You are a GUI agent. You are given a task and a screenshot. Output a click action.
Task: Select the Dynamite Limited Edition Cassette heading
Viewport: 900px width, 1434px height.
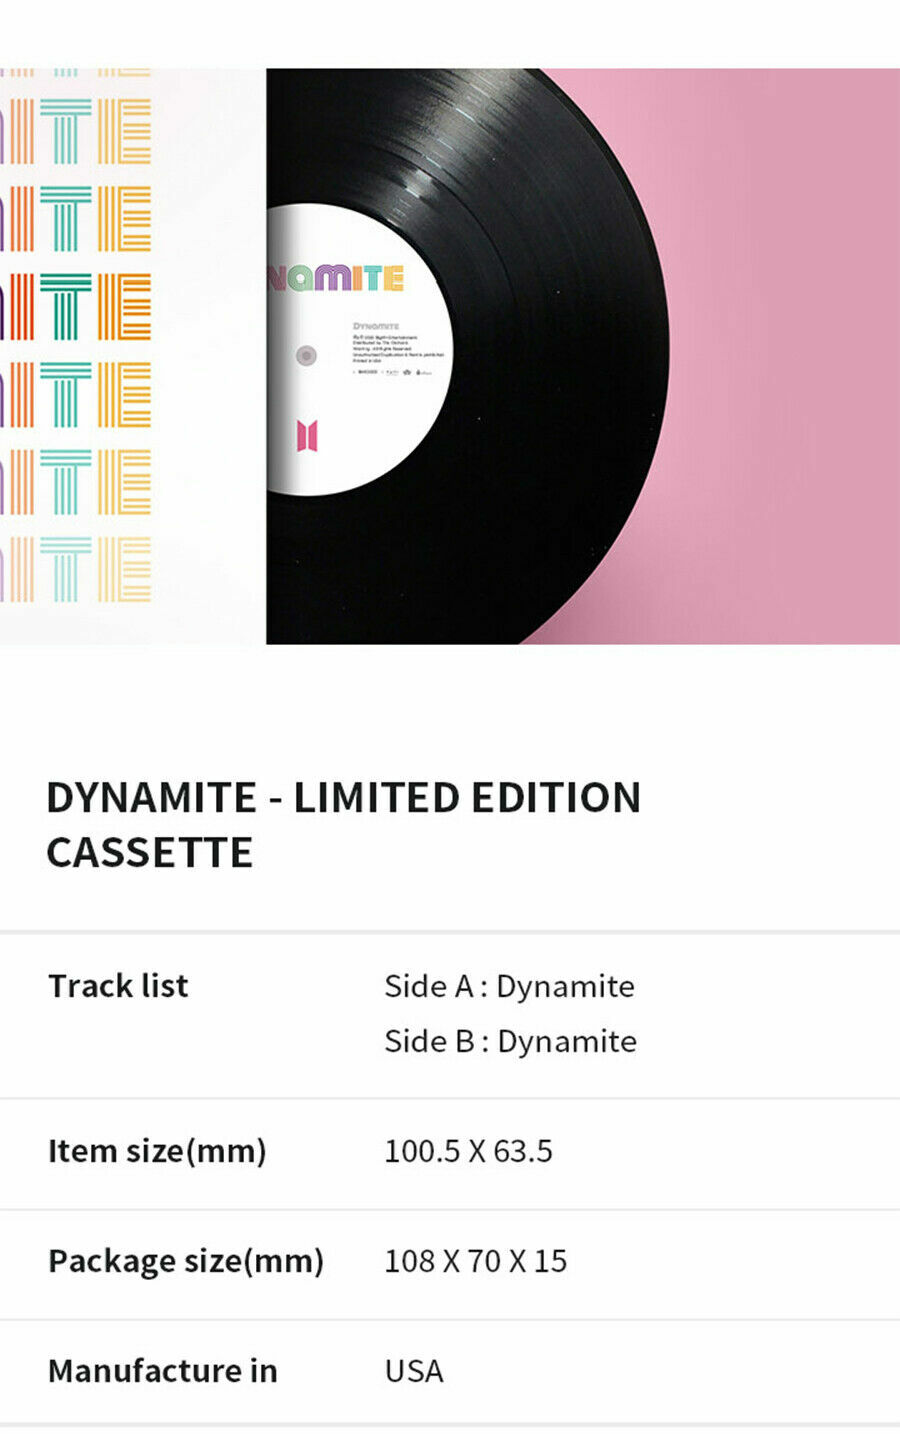(x=344, y=825)
